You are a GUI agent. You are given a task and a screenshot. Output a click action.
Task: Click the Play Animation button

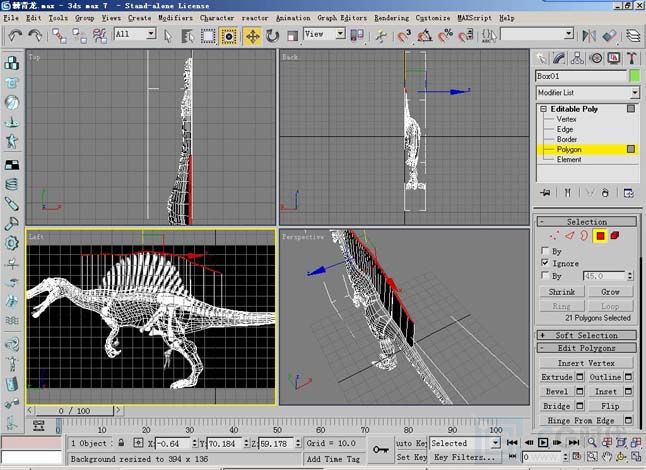point(543,443)
